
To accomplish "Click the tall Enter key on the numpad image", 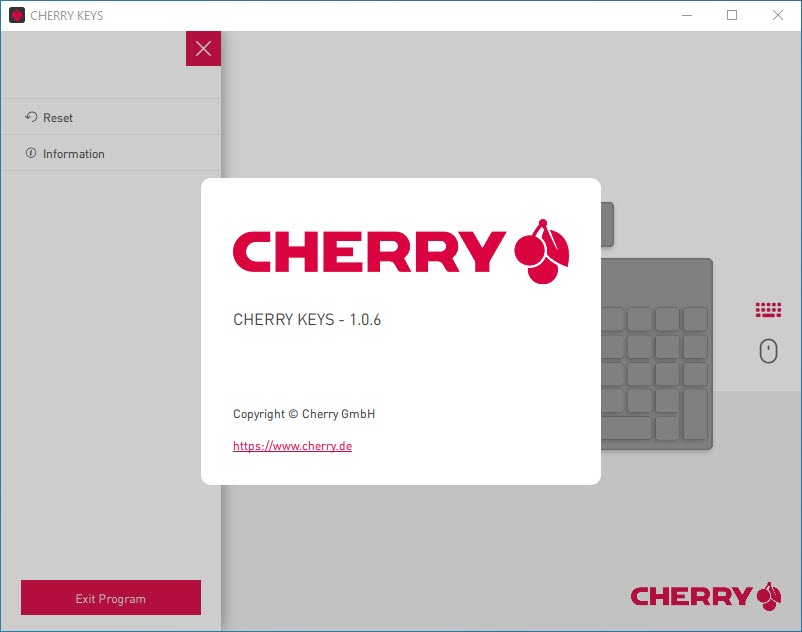I will click(x=696, y=414).
